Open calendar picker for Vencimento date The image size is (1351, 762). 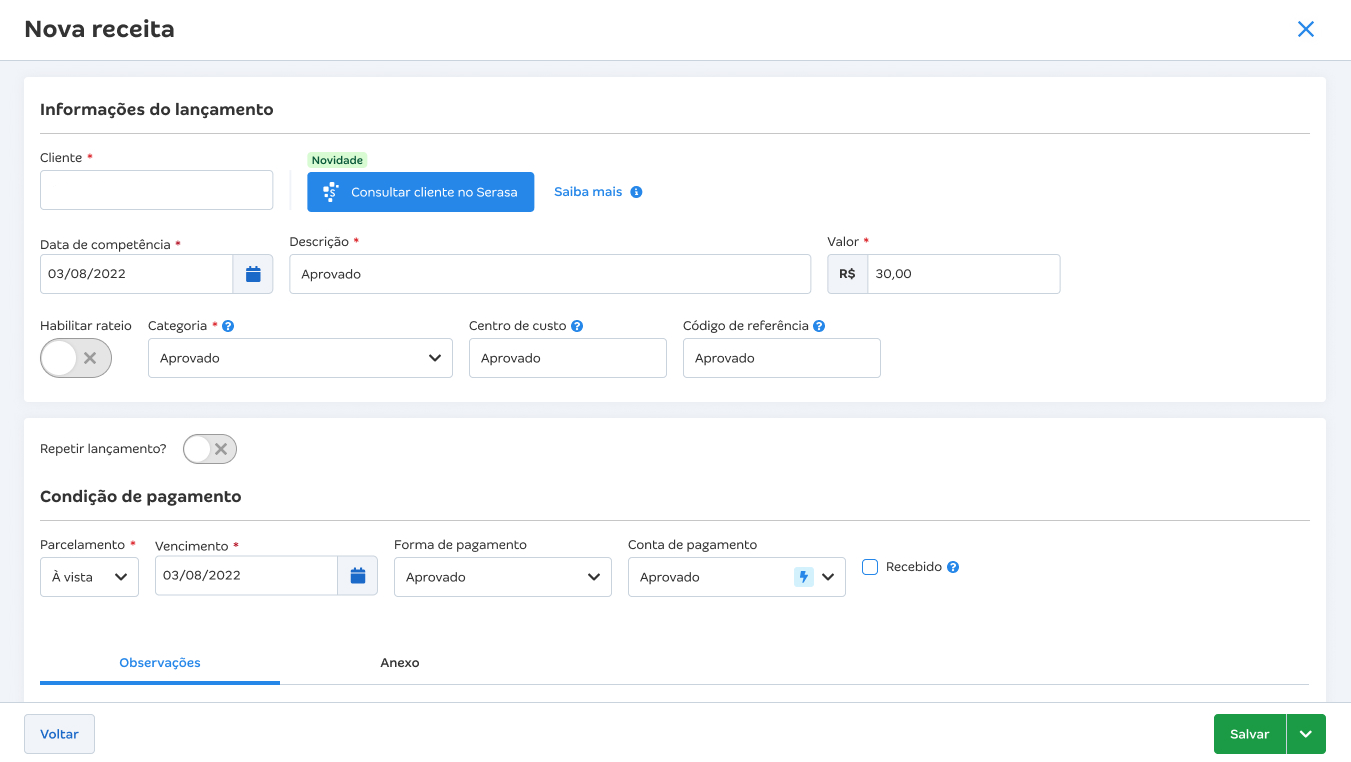coord(358,576)
